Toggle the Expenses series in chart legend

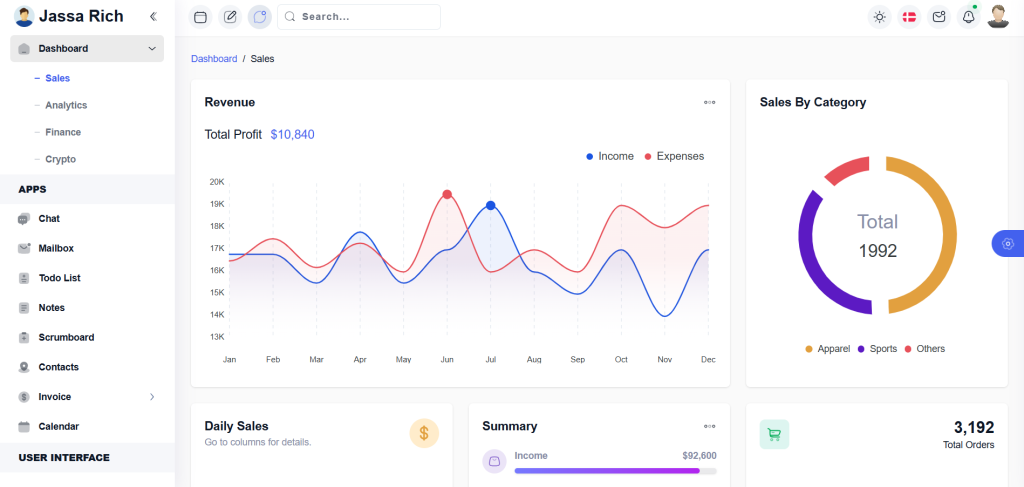click(x=675, y=157)
